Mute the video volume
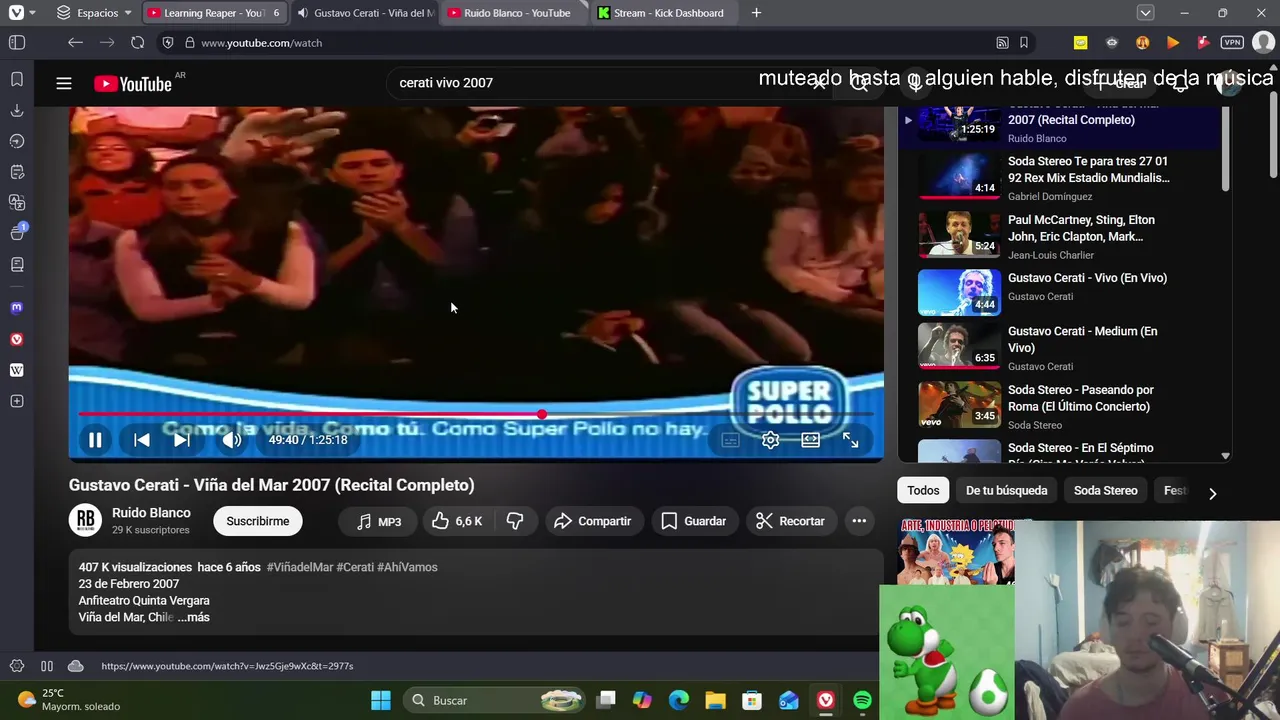The width and height of the screenshot is (1280, 720). point(231,440)
